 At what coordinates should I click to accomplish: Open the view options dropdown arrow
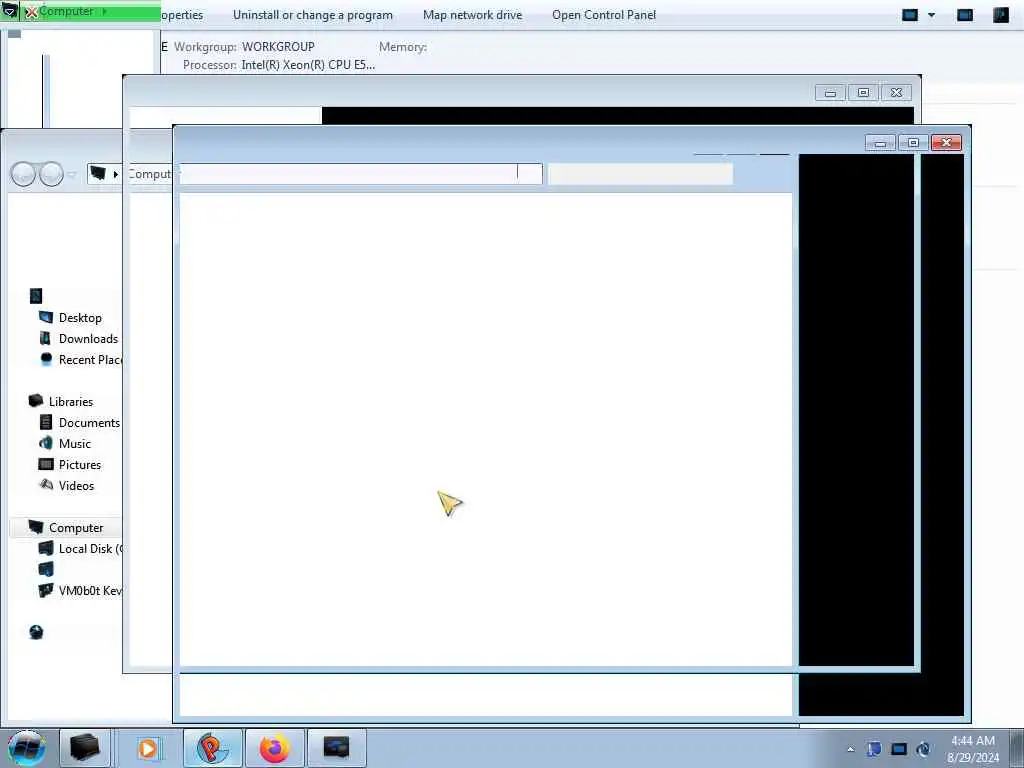pyautogui.click(x=931, y=15)
